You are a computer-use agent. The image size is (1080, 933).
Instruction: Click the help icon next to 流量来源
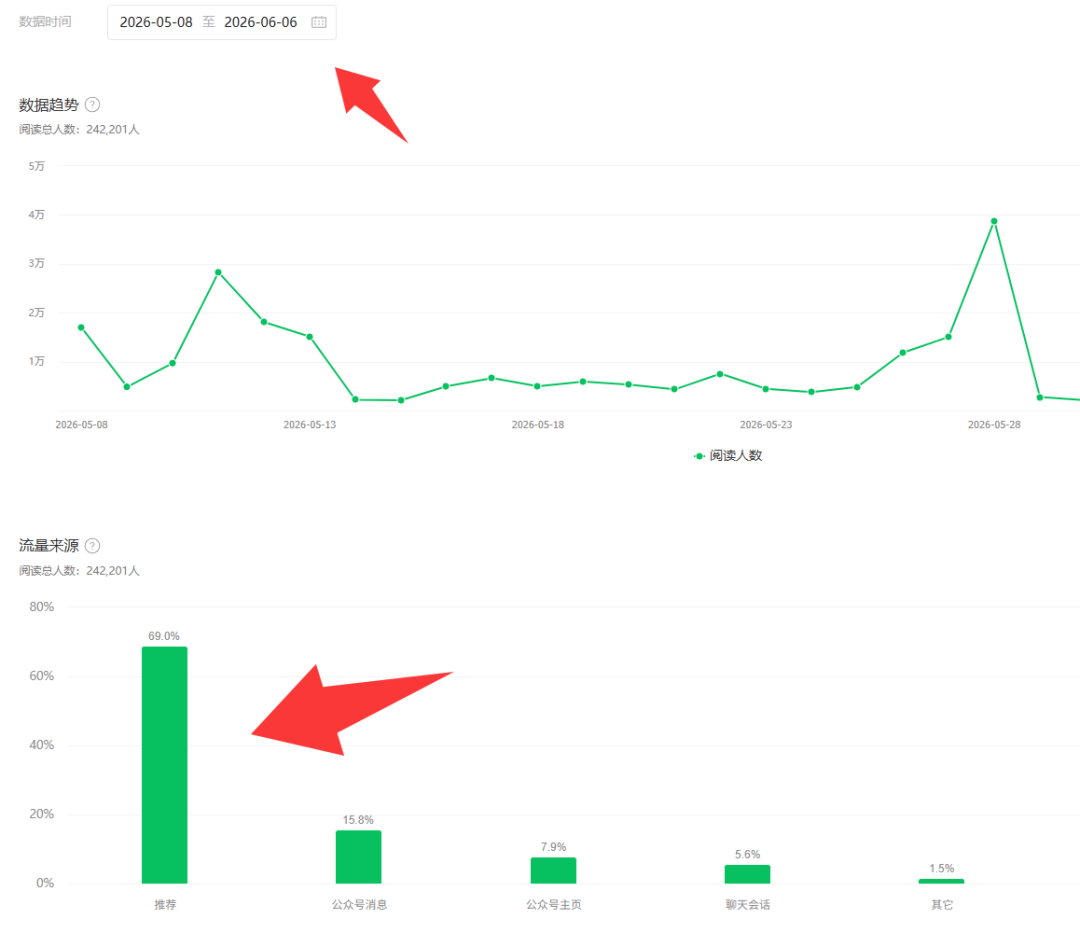pos(92,546)
